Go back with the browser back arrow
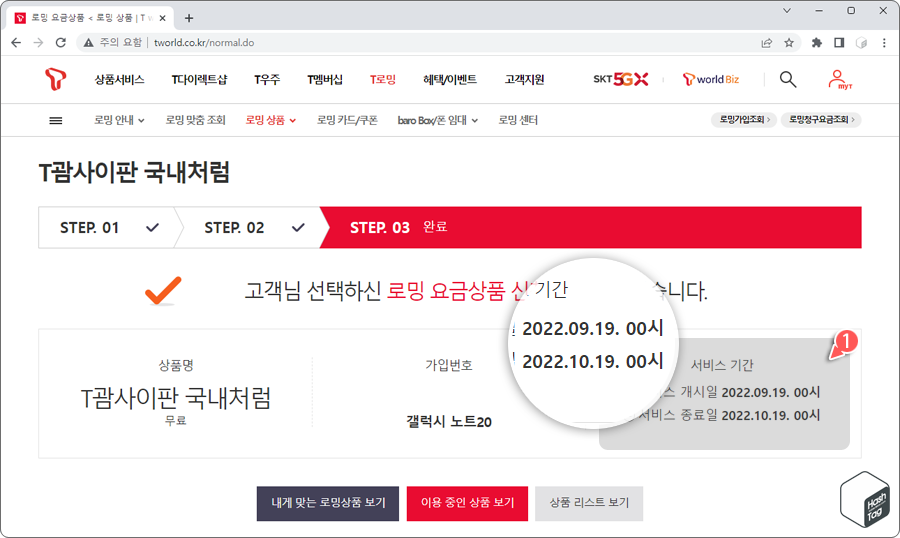 pos(16,42)
